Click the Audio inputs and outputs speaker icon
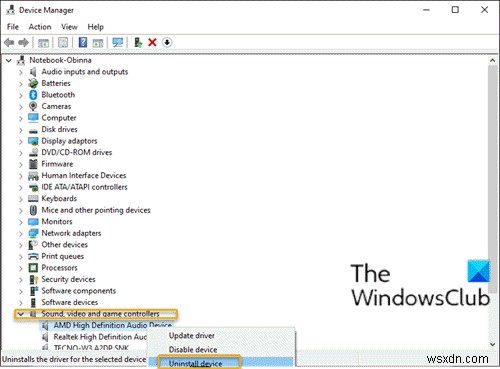The width and height of the screenshot is (500, 369). point(33,72)
